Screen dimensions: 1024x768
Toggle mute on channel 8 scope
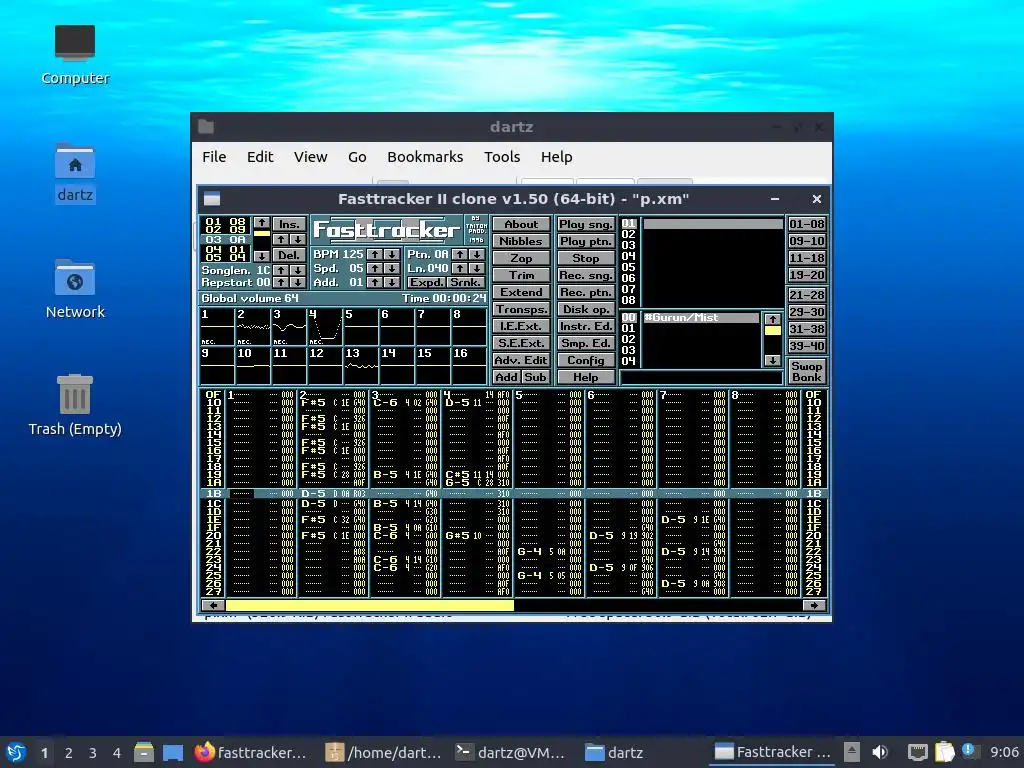click(x=469, y=327)
